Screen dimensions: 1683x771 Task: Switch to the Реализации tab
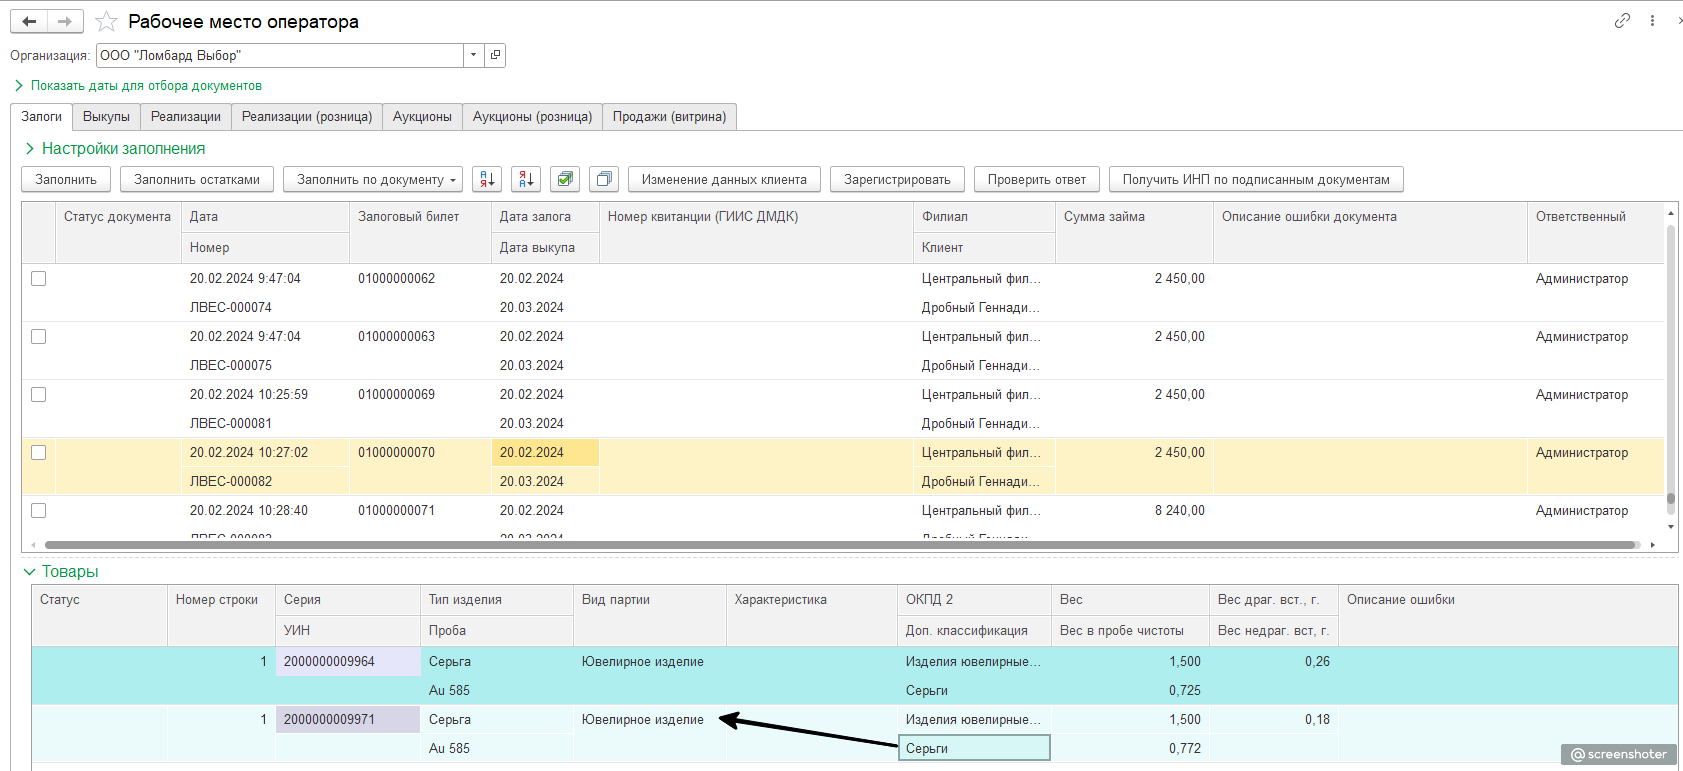(186, 117)
